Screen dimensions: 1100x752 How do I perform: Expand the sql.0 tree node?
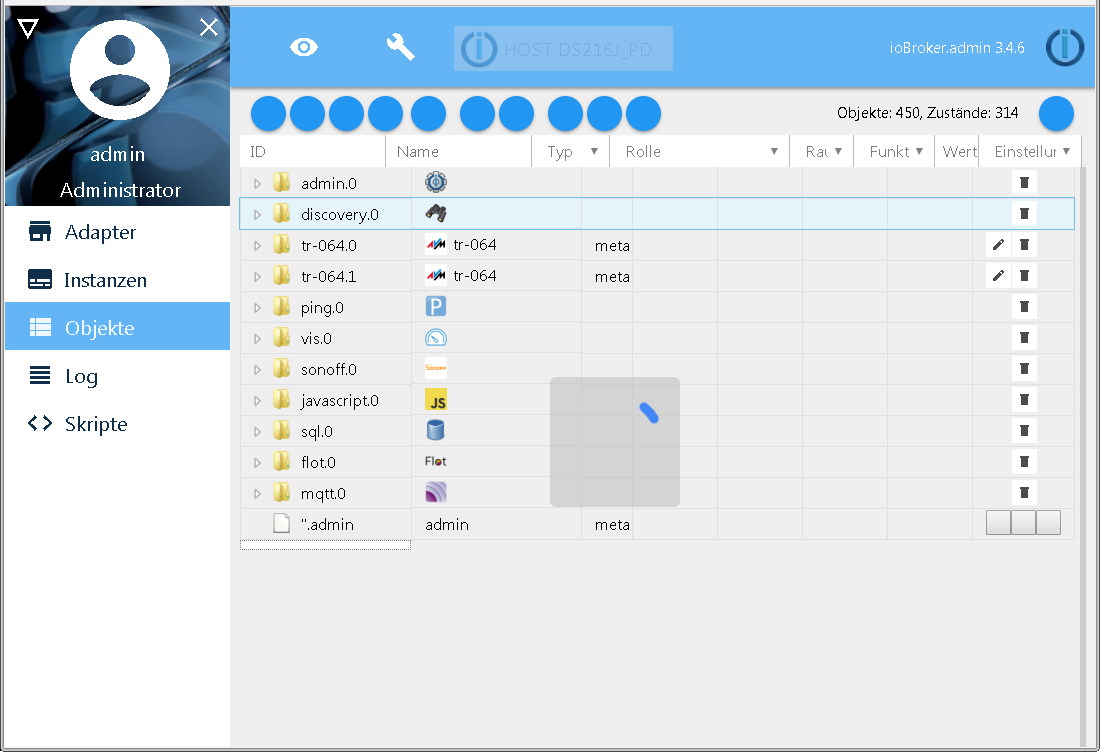pos(257,431)
